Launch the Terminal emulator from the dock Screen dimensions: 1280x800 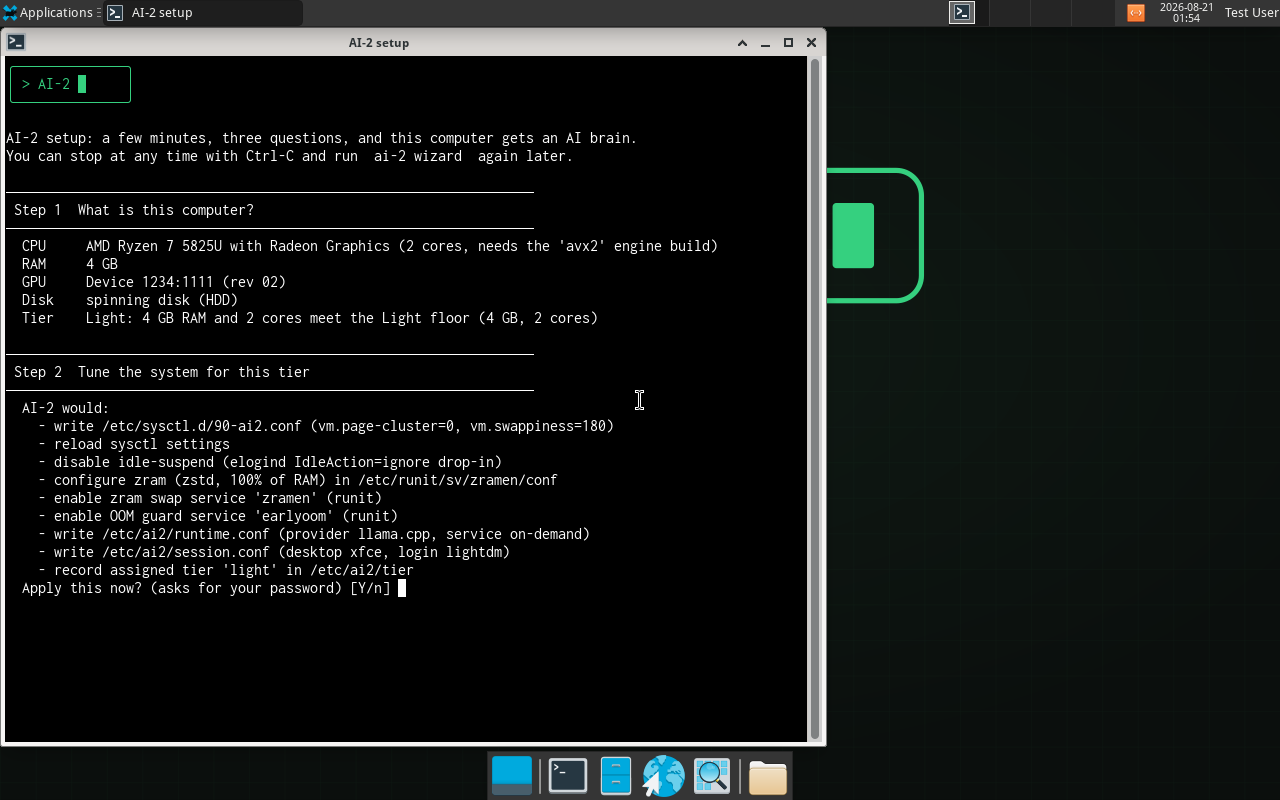click(568, 776)
